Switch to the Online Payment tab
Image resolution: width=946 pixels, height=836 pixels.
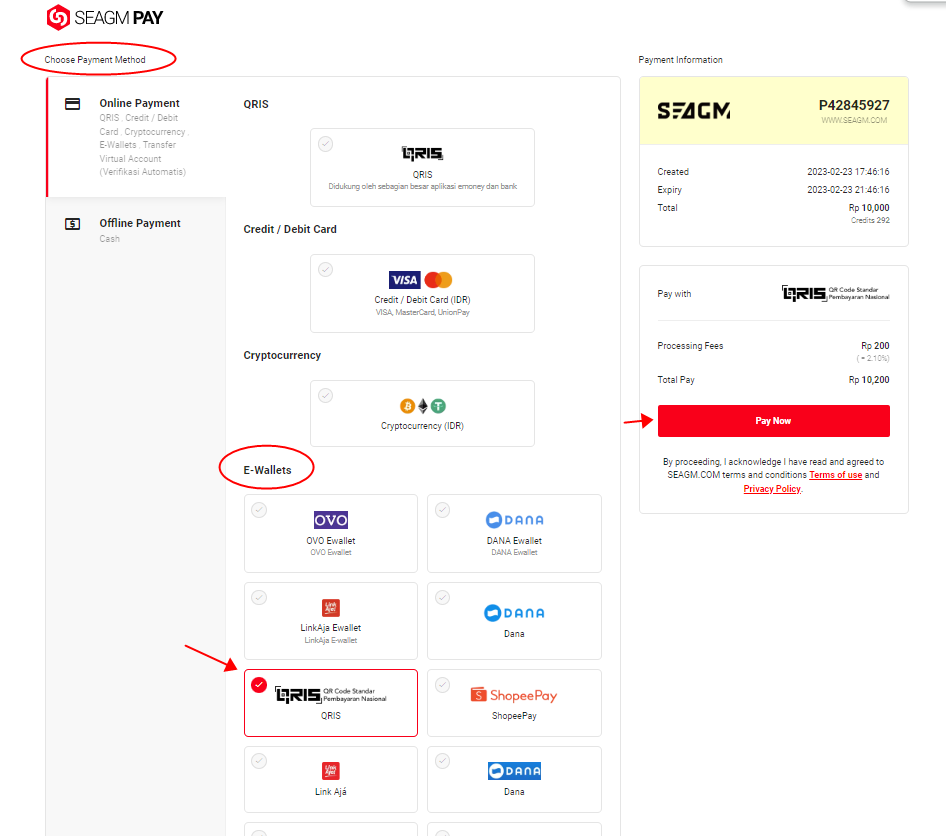136,137
